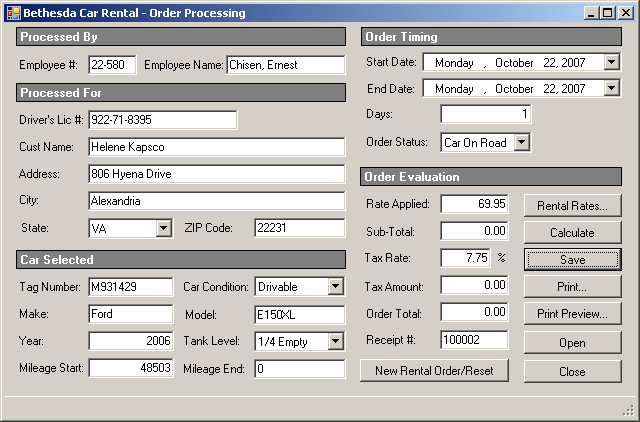Save the rental order

click(573, 260)
